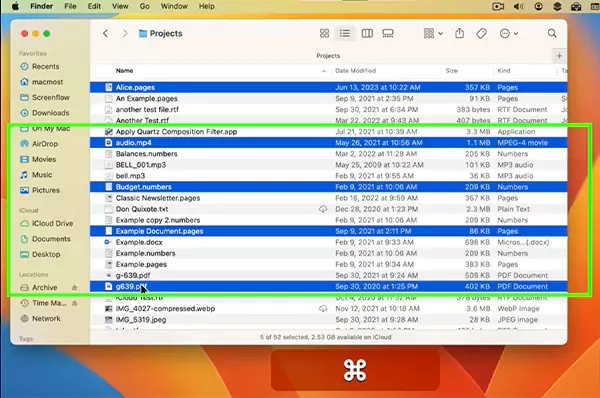Open the Group By dropdown in toolbar
This screenshot has height=398, width=600.
coord(433,33)
